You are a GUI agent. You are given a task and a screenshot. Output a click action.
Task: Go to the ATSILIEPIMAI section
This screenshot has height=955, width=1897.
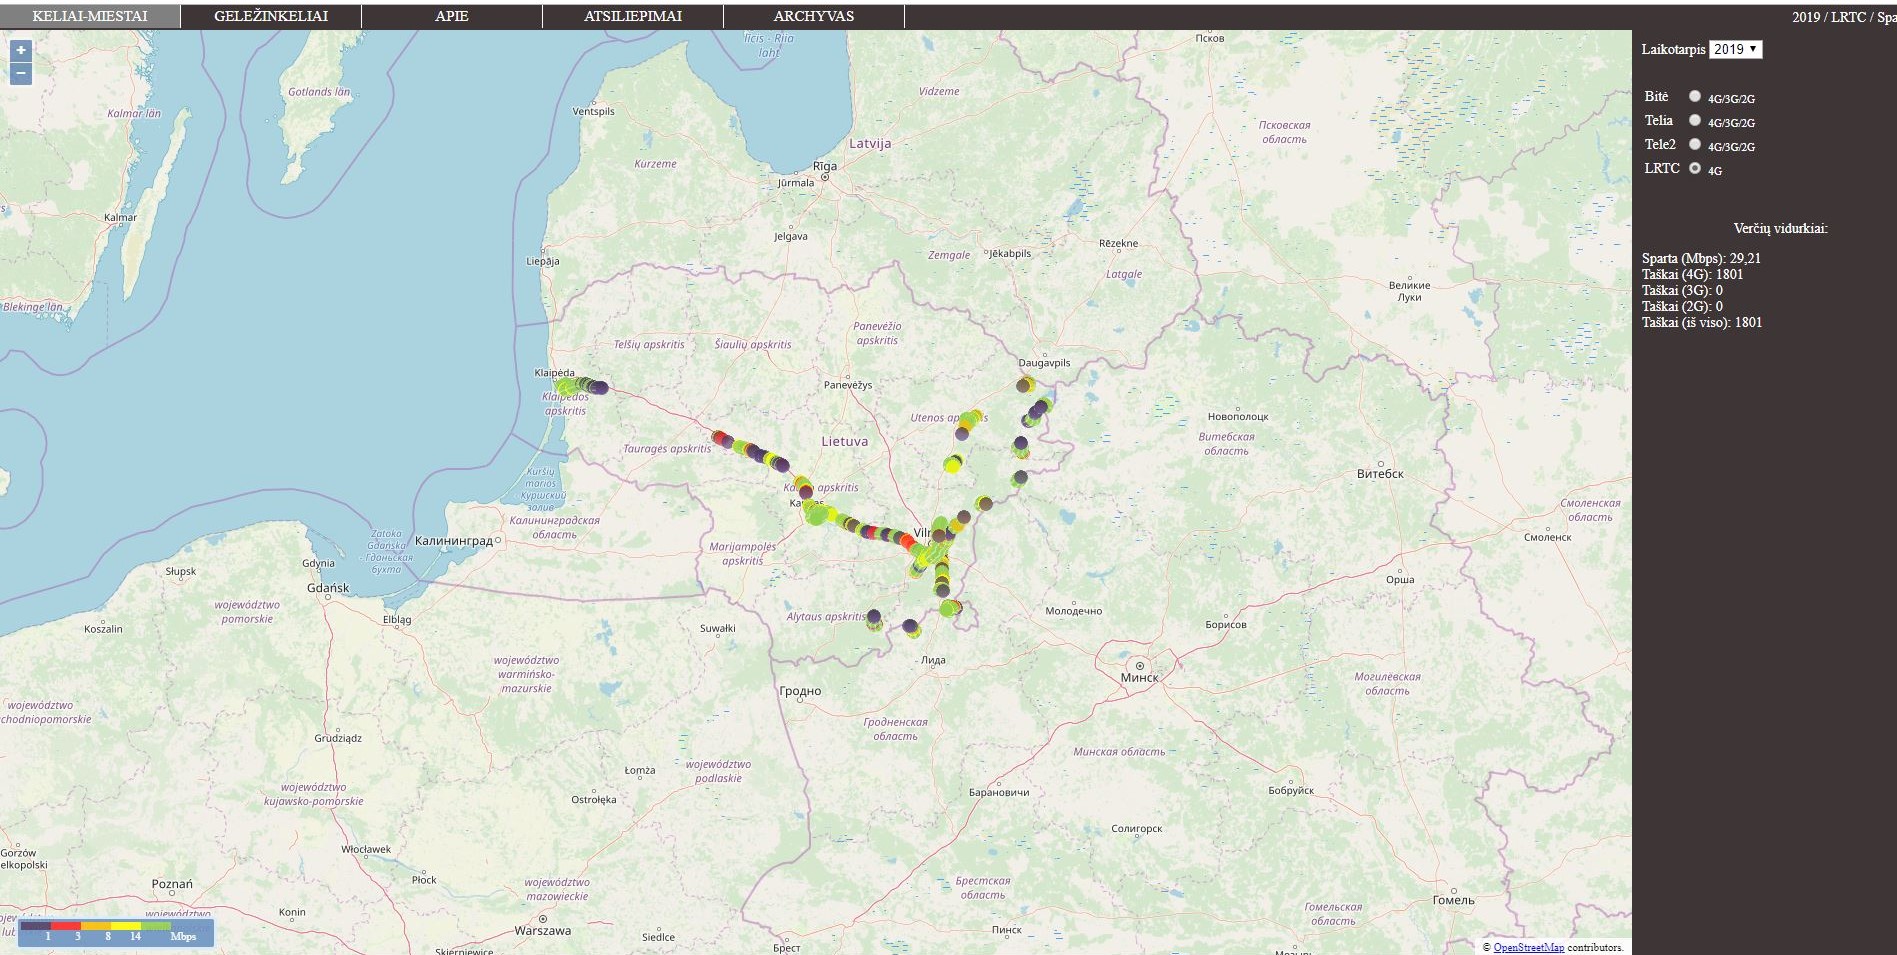tap(633, 16)
